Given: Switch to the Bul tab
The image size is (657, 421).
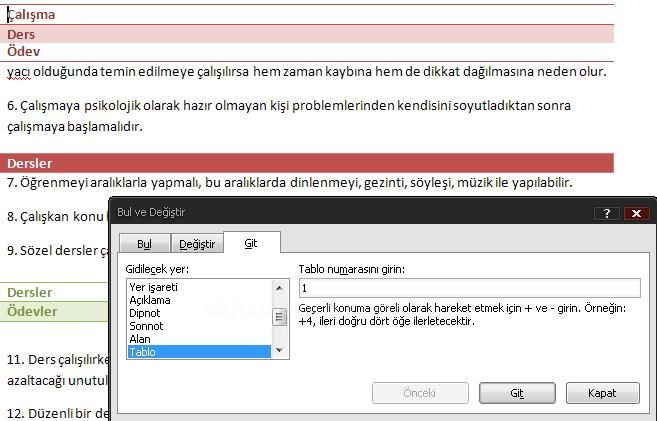Looking at the screenshot, I should (x=145, y=244).
